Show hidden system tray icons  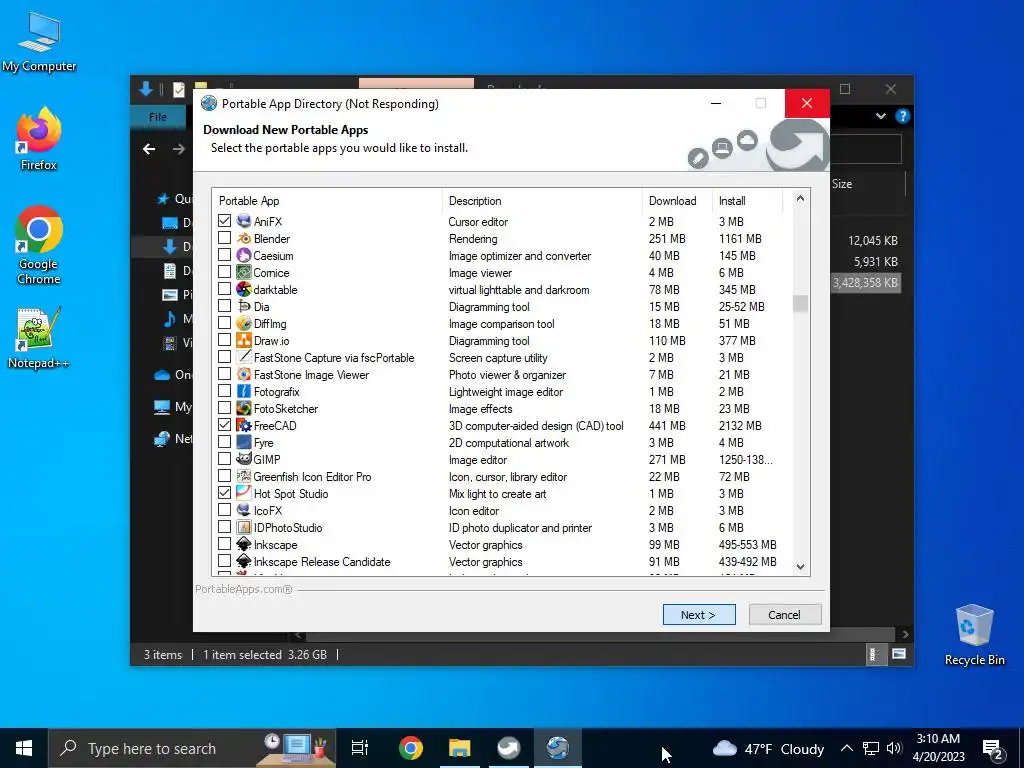coord(846,748)
